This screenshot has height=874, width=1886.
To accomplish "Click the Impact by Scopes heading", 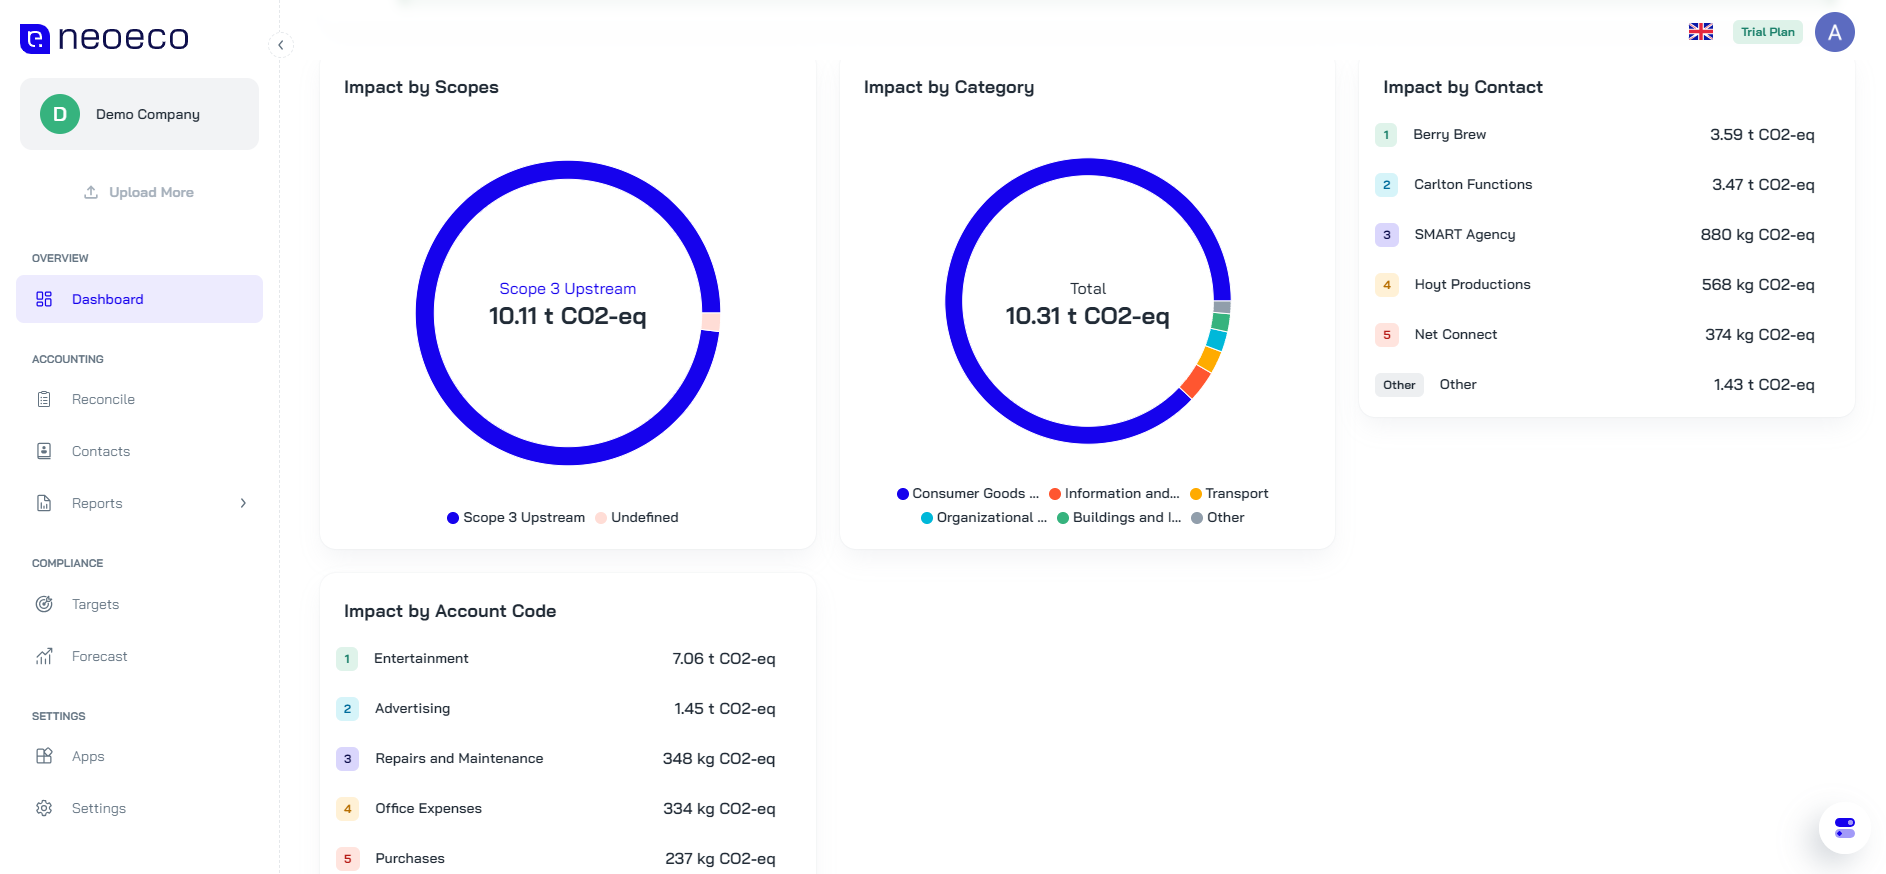I will pos(421,87).
